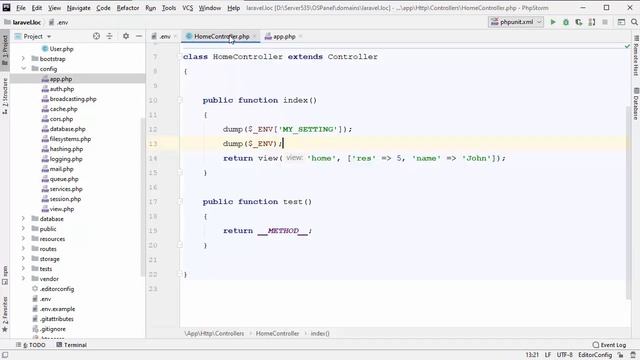Open the Terminal tool window

(x=71, y=345)
